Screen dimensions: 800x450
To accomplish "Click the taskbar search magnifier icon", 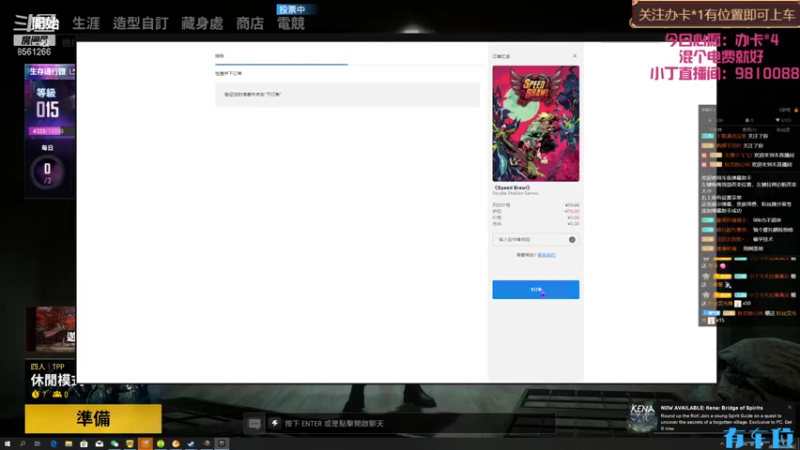I will 22,444.
